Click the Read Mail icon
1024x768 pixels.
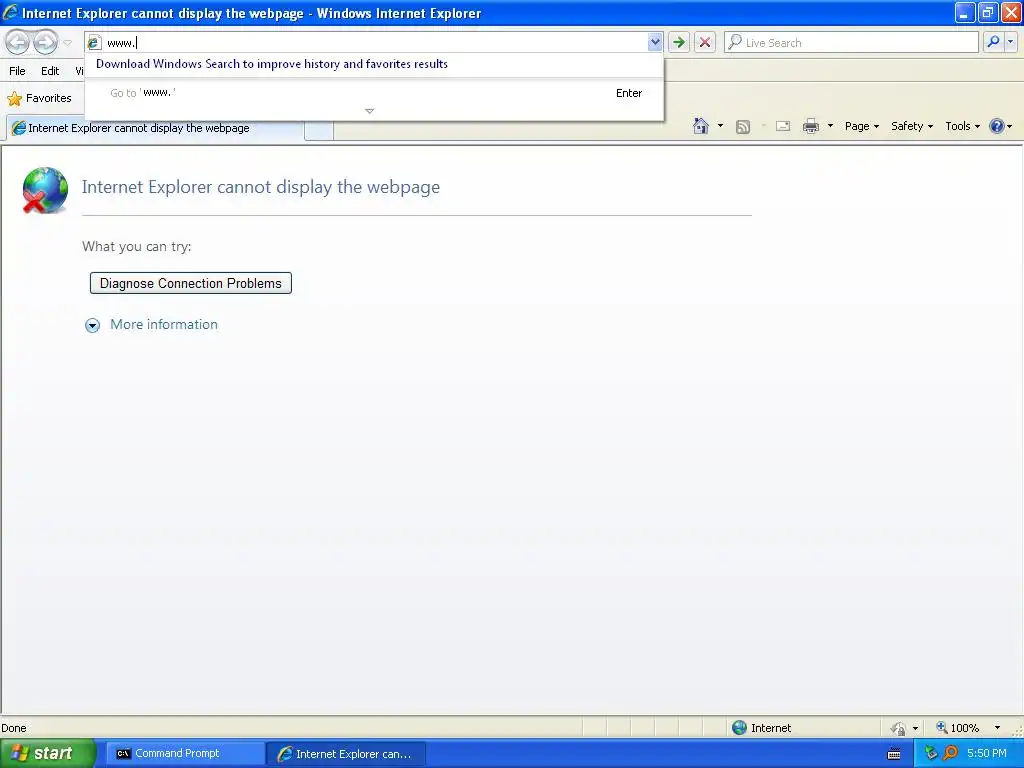783,126
